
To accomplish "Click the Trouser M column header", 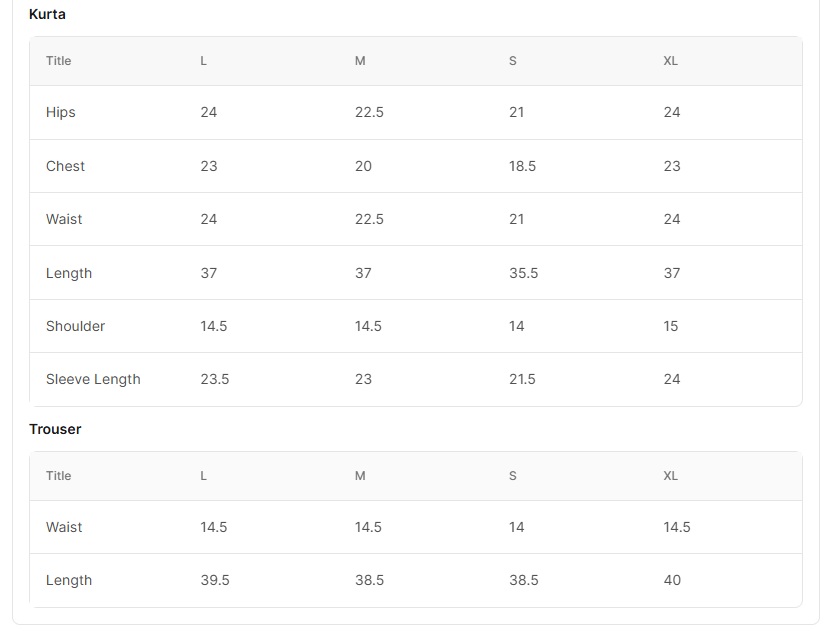I will [360, 475].
